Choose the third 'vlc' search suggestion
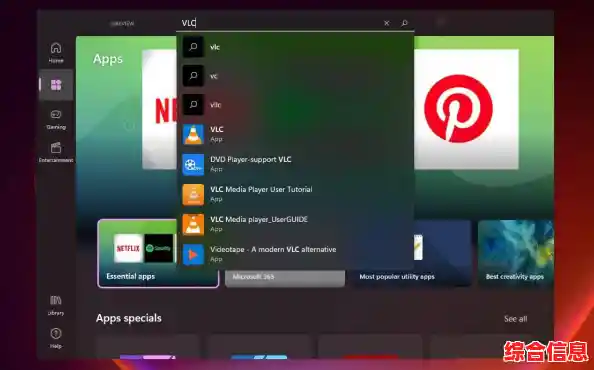The image size is (594, 370). point(295,105)
